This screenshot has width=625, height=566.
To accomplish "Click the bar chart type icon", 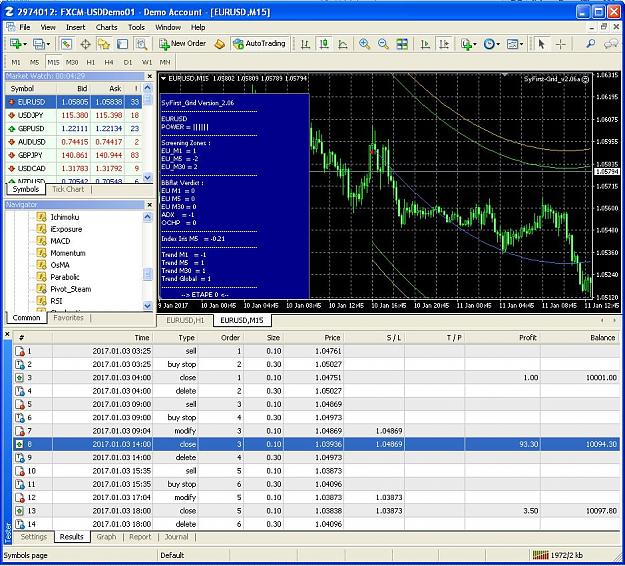I will click(305, 44).
